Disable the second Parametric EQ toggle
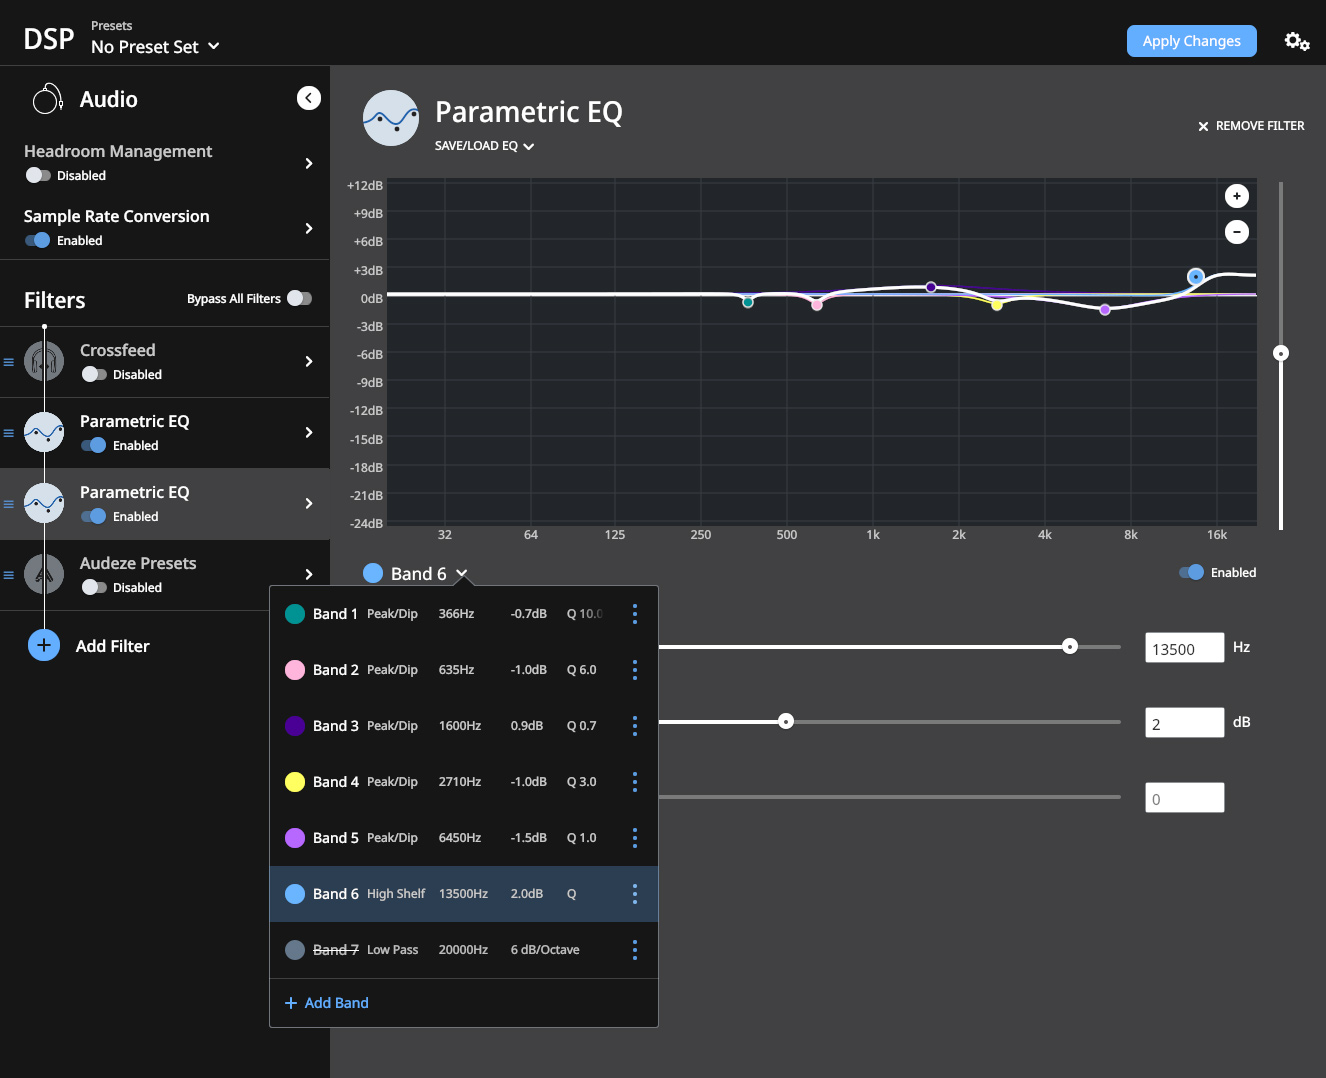This screenshot has width=1326, height=1078. [94, 516]
